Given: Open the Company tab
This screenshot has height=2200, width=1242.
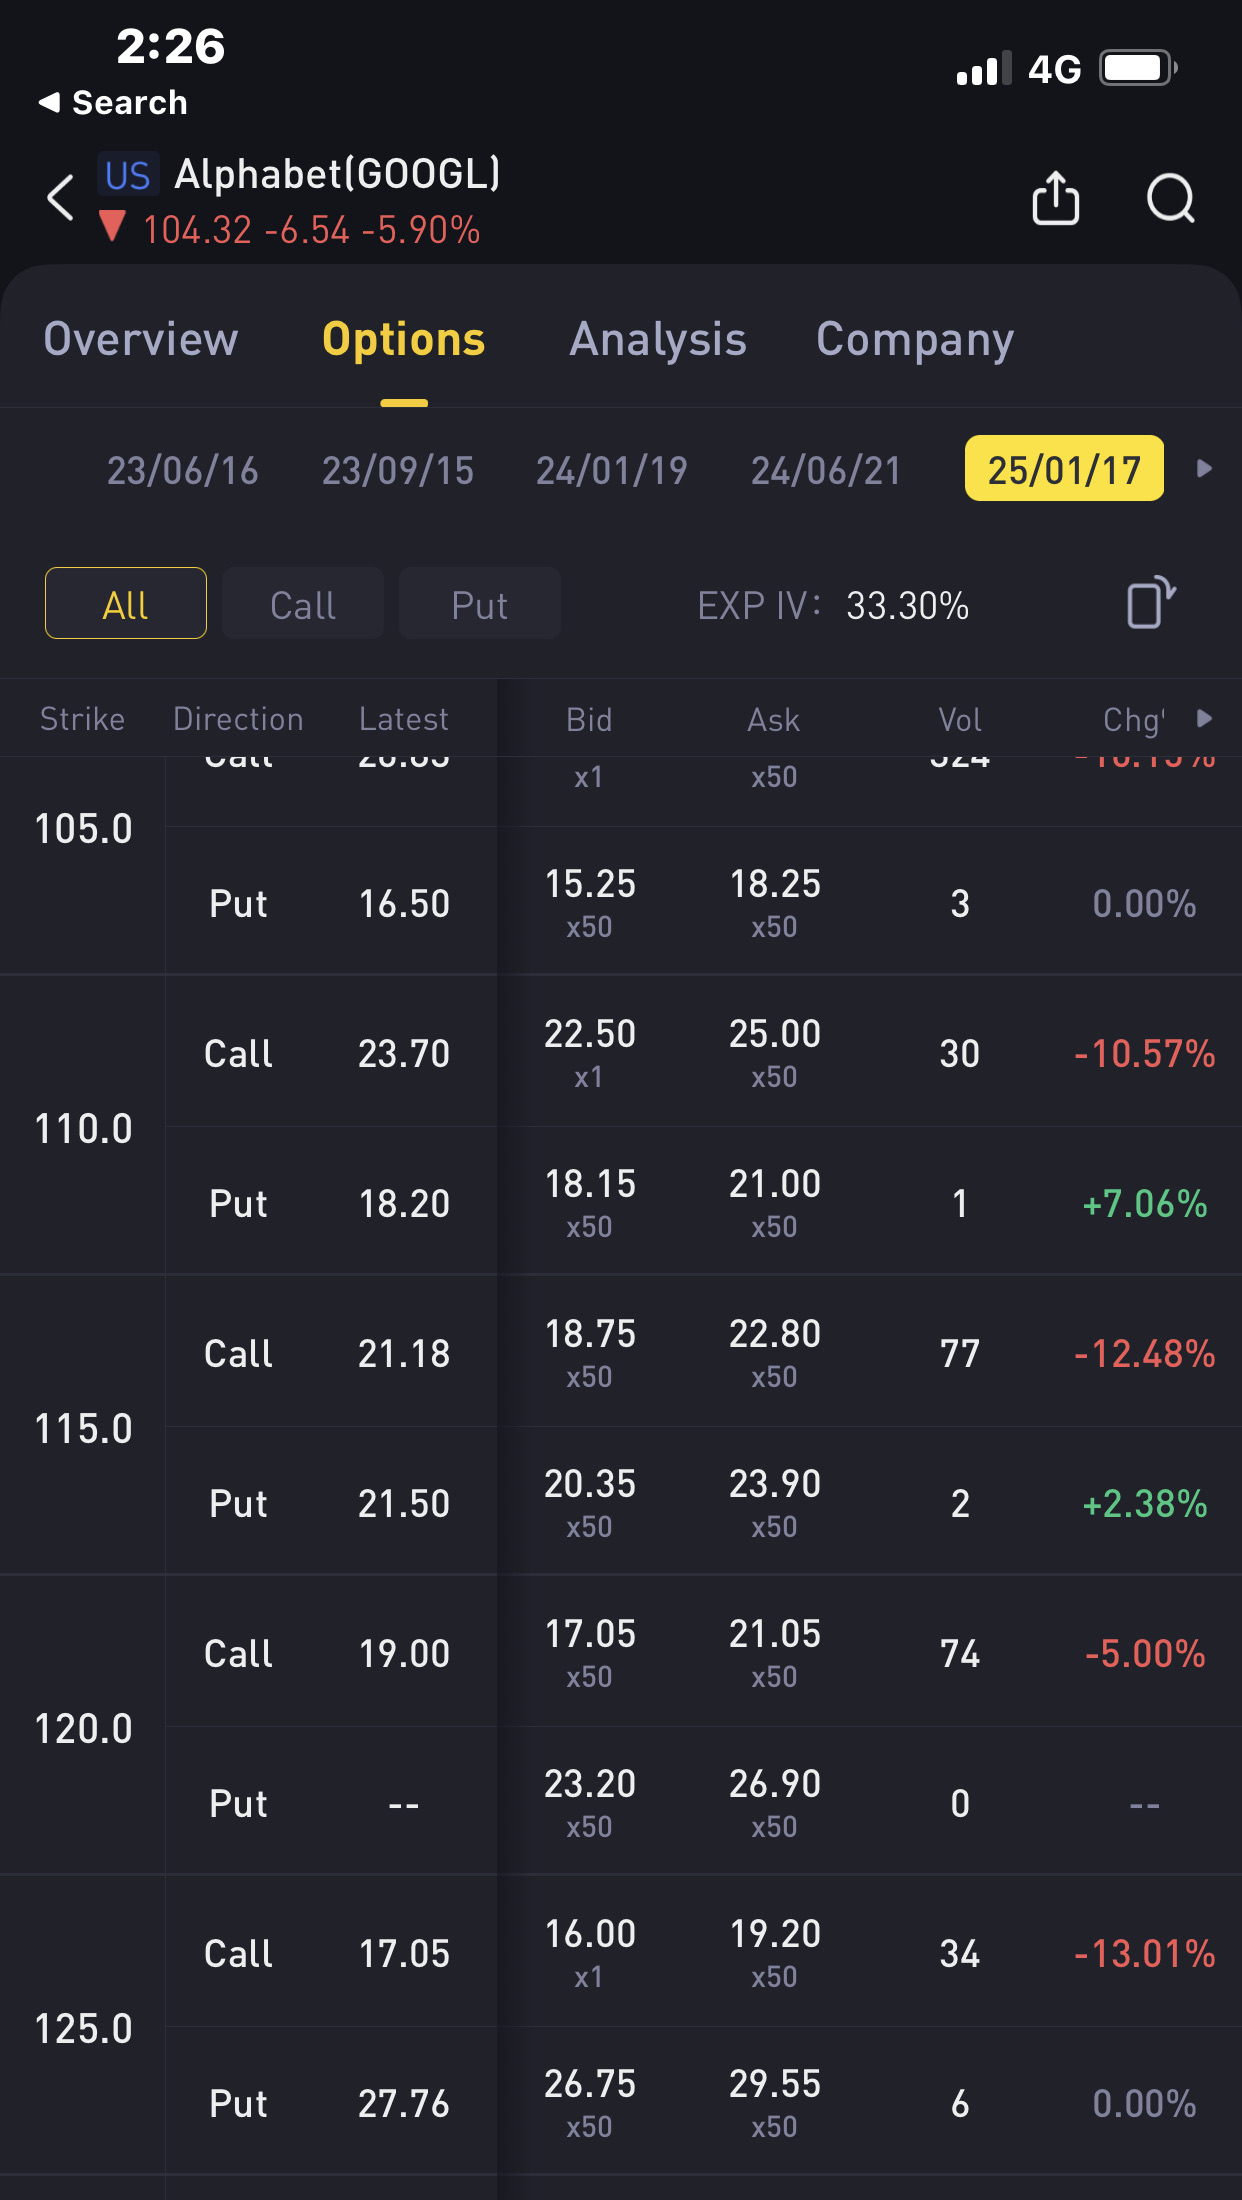Looking at the screenshot, I should click(915, 340).
